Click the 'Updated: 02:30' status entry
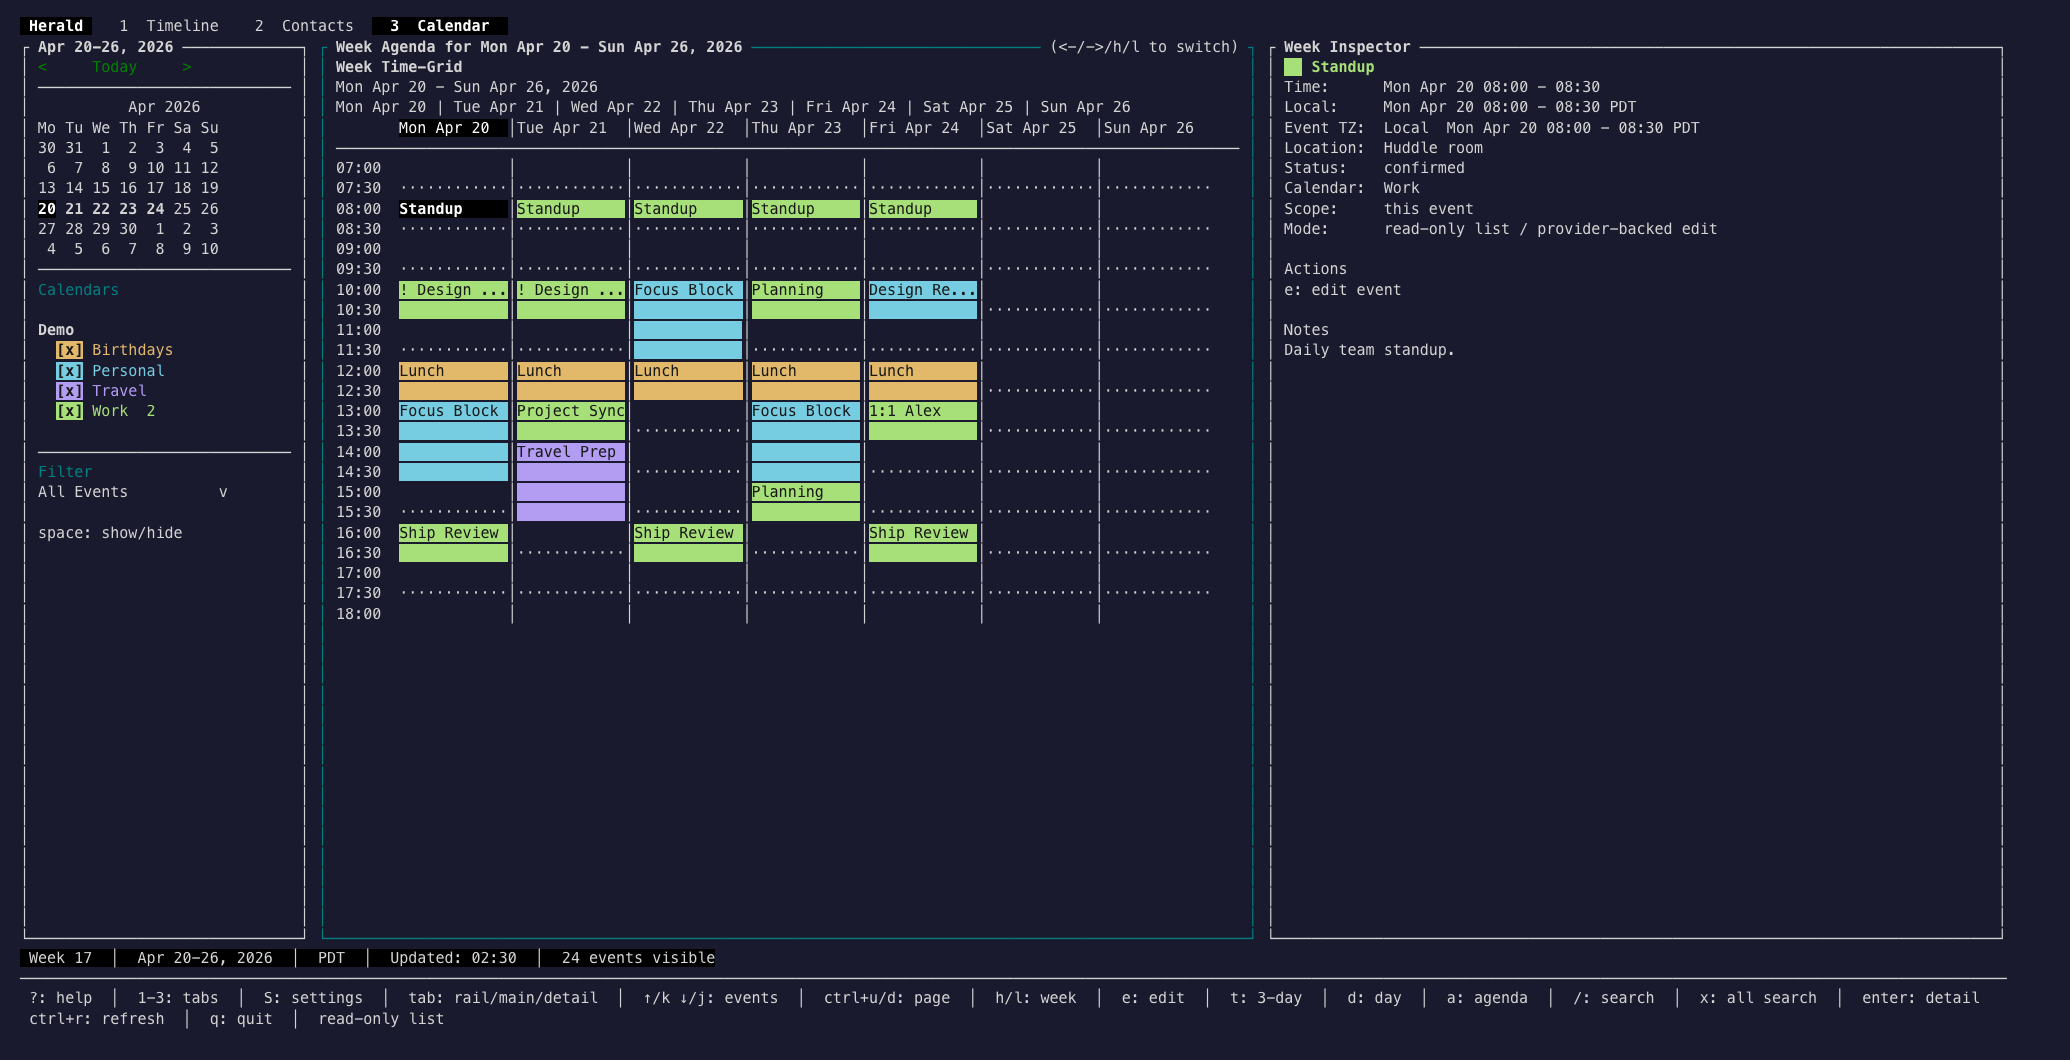Viewport: 2070px width, 1060px height. [453, 958]
